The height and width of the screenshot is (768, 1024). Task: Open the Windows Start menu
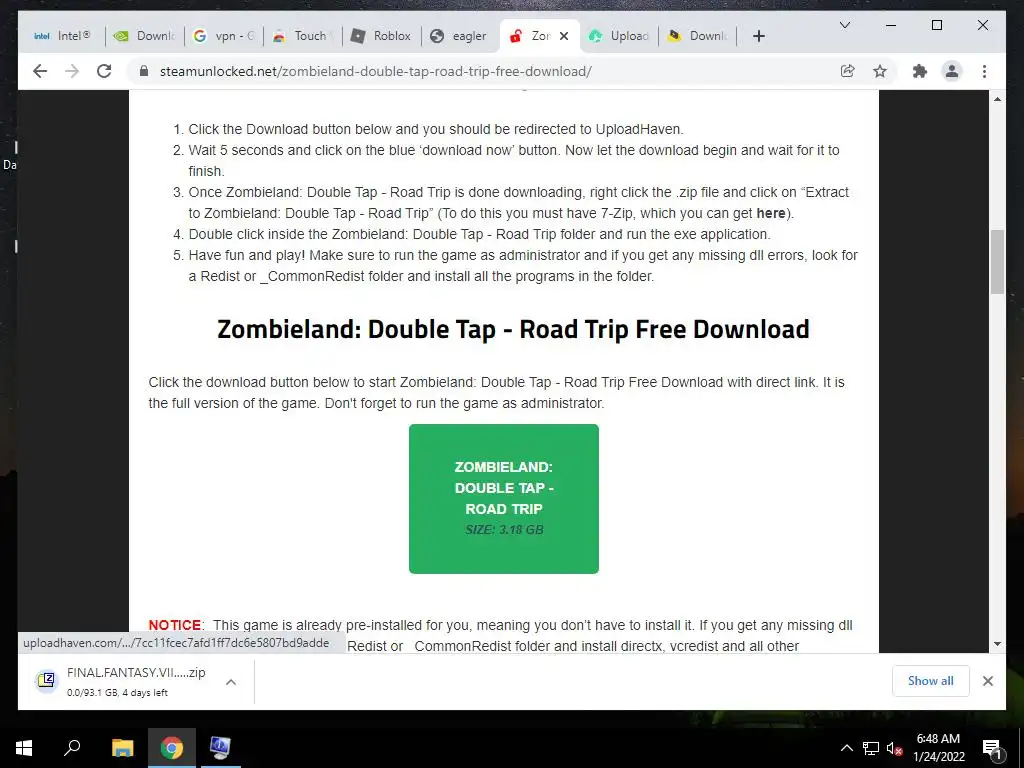pyautogui.click(x=24, y=748)
